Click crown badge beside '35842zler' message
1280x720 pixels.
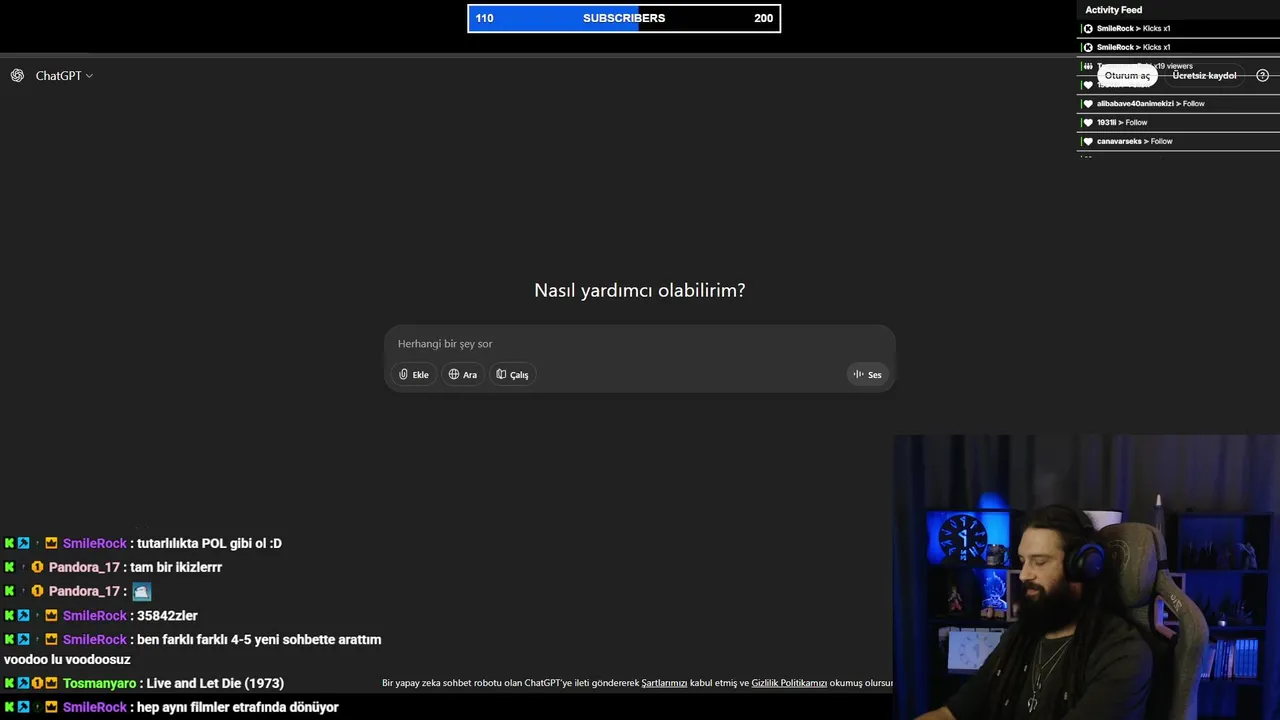pos(51,616)
